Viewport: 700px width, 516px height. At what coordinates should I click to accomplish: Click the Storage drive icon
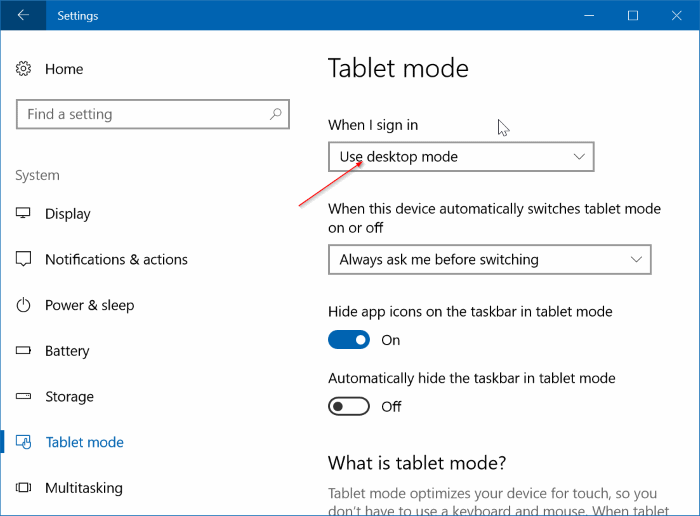pos(23,396)
